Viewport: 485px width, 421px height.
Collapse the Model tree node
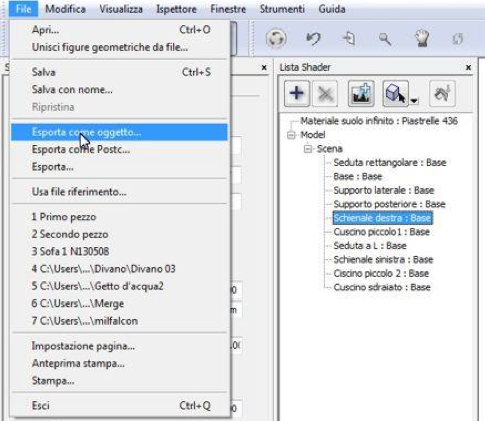291,135
